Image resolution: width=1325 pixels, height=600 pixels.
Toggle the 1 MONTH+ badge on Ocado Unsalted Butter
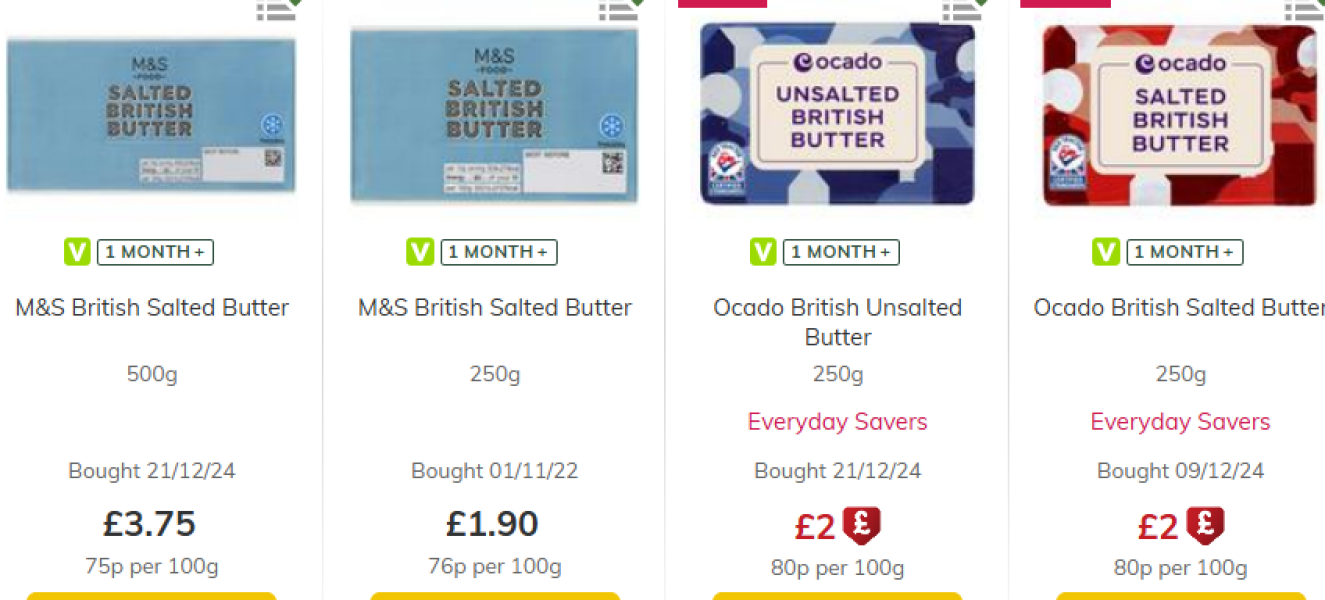click(841, 252)
